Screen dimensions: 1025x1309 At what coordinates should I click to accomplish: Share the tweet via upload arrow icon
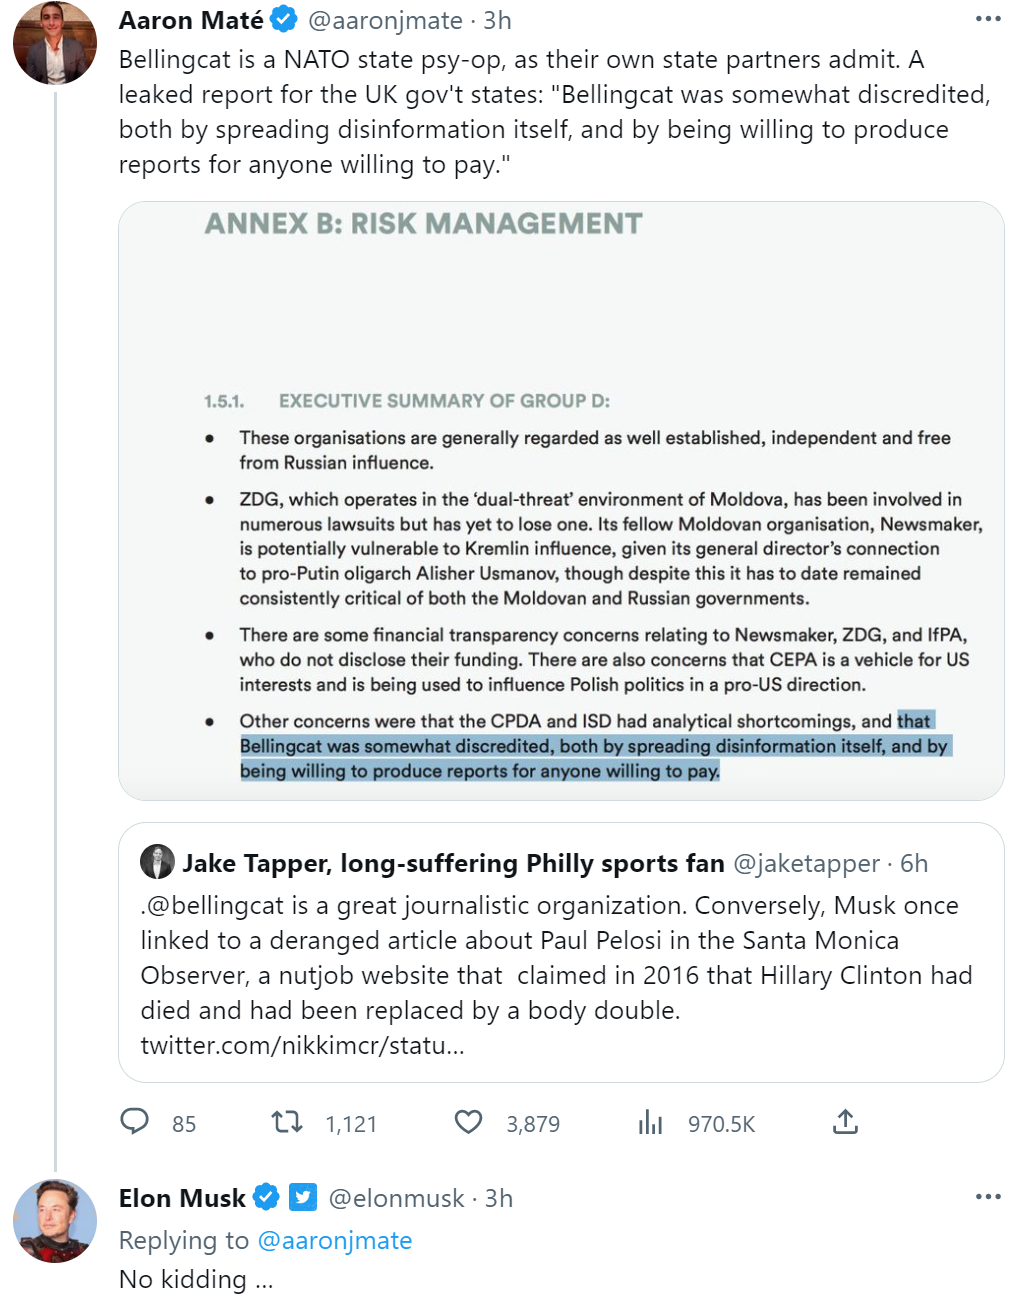[x=845, y=1122]
